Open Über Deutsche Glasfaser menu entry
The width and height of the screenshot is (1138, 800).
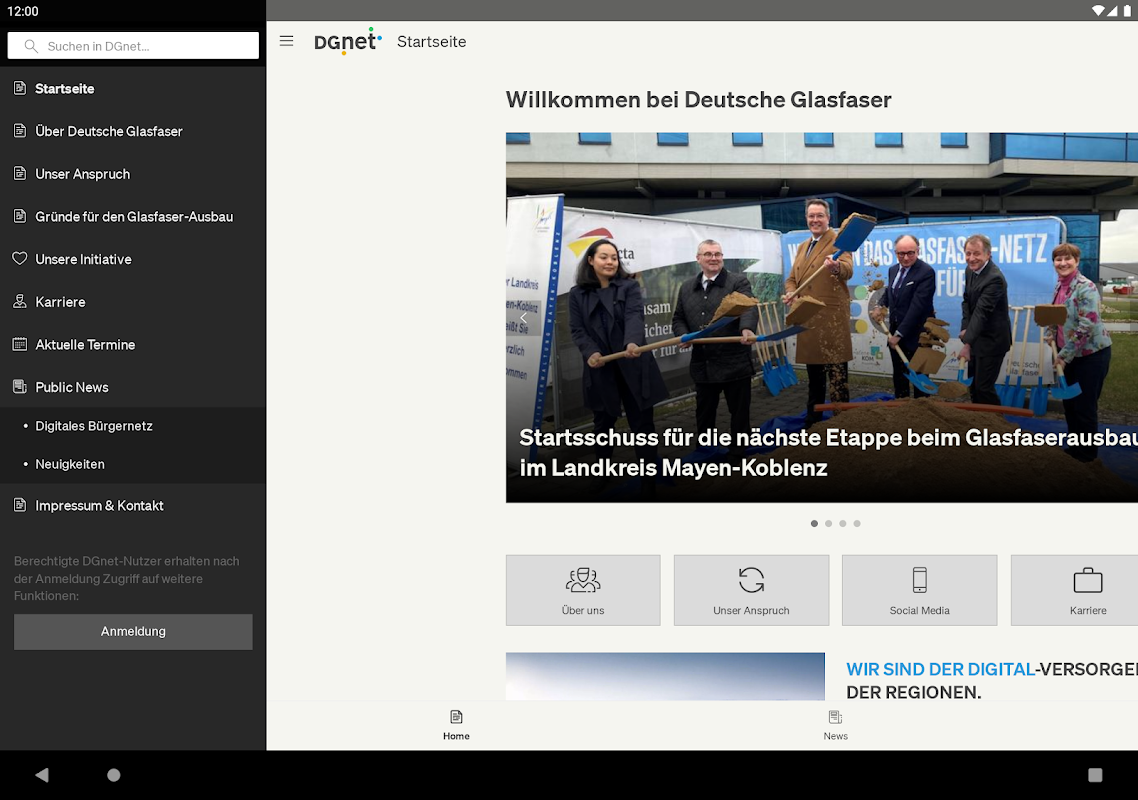[x=133, y=131]
